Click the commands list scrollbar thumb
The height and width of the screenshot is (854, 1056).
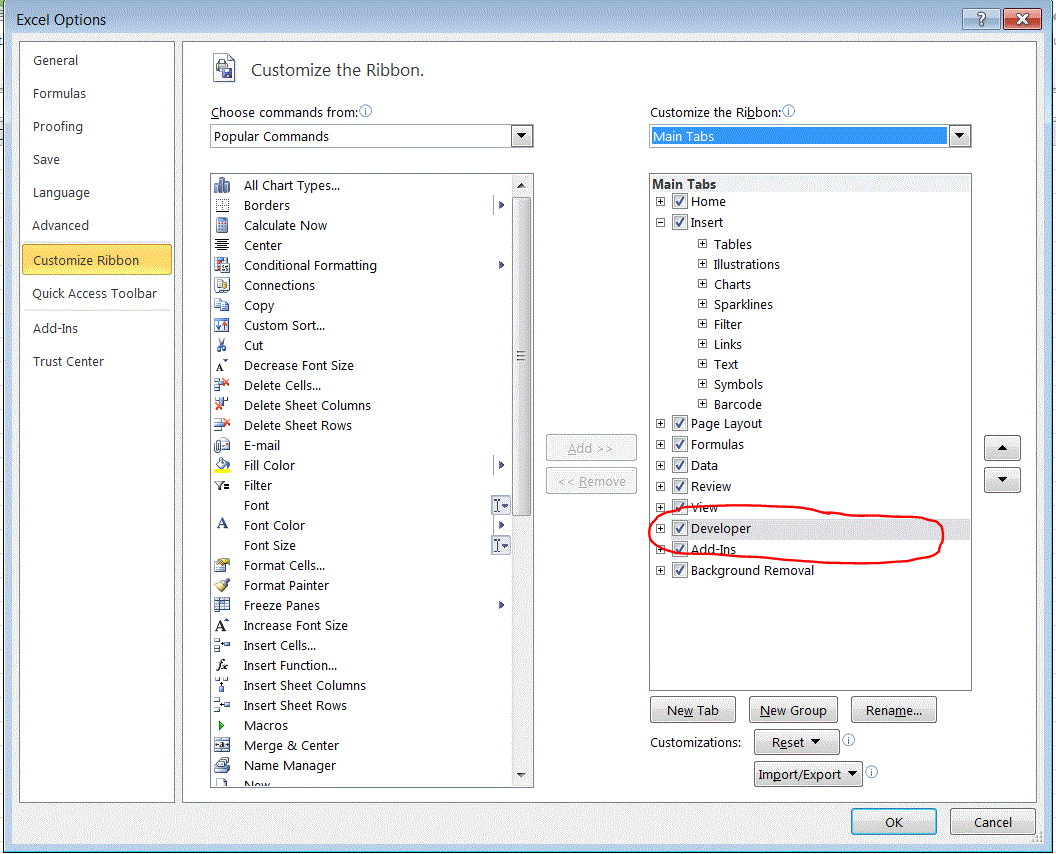point(521,356)
